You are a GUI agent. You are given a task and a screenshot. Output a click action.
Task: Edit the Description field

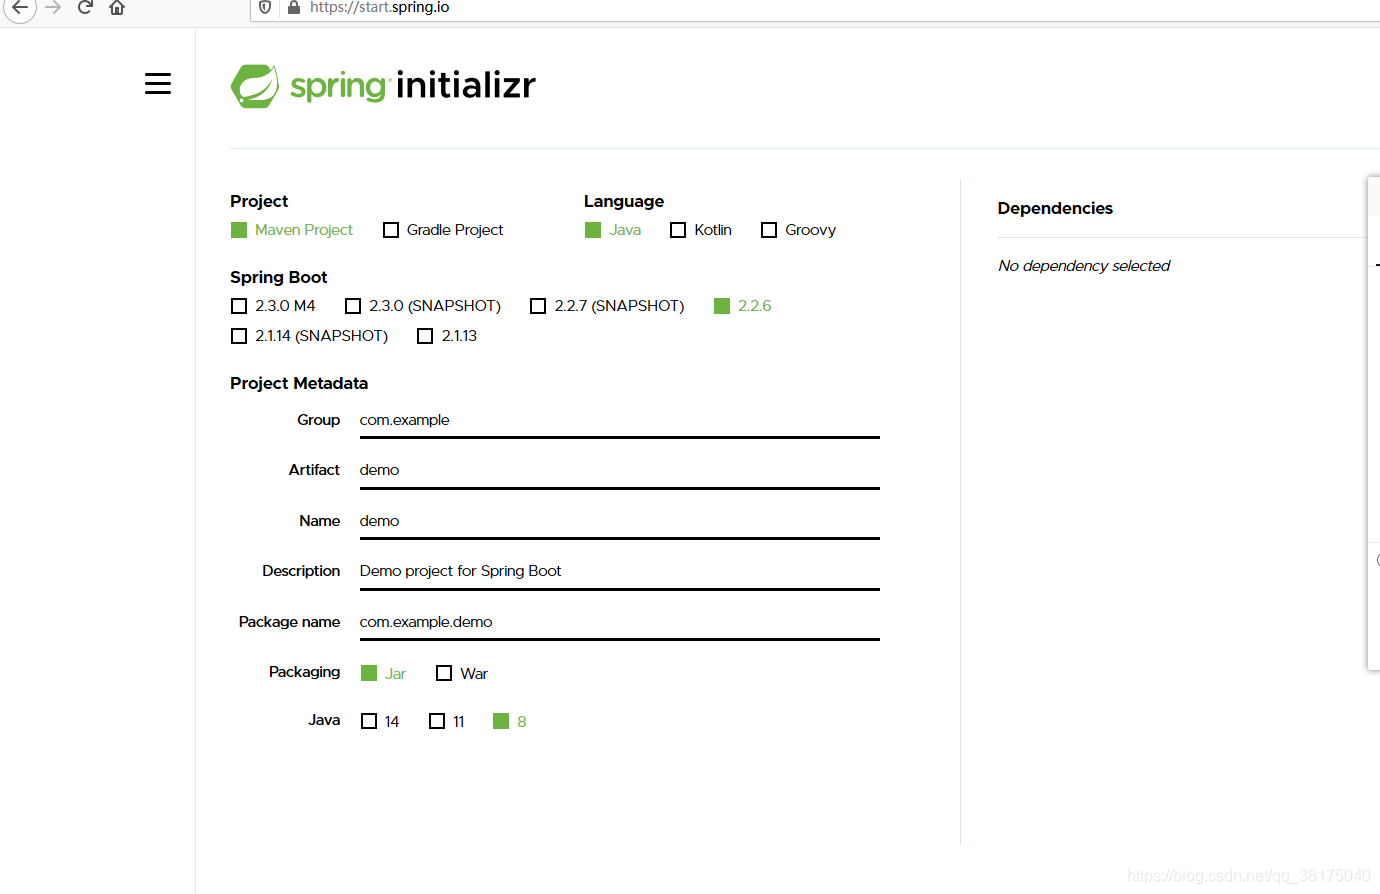(620, 572)
